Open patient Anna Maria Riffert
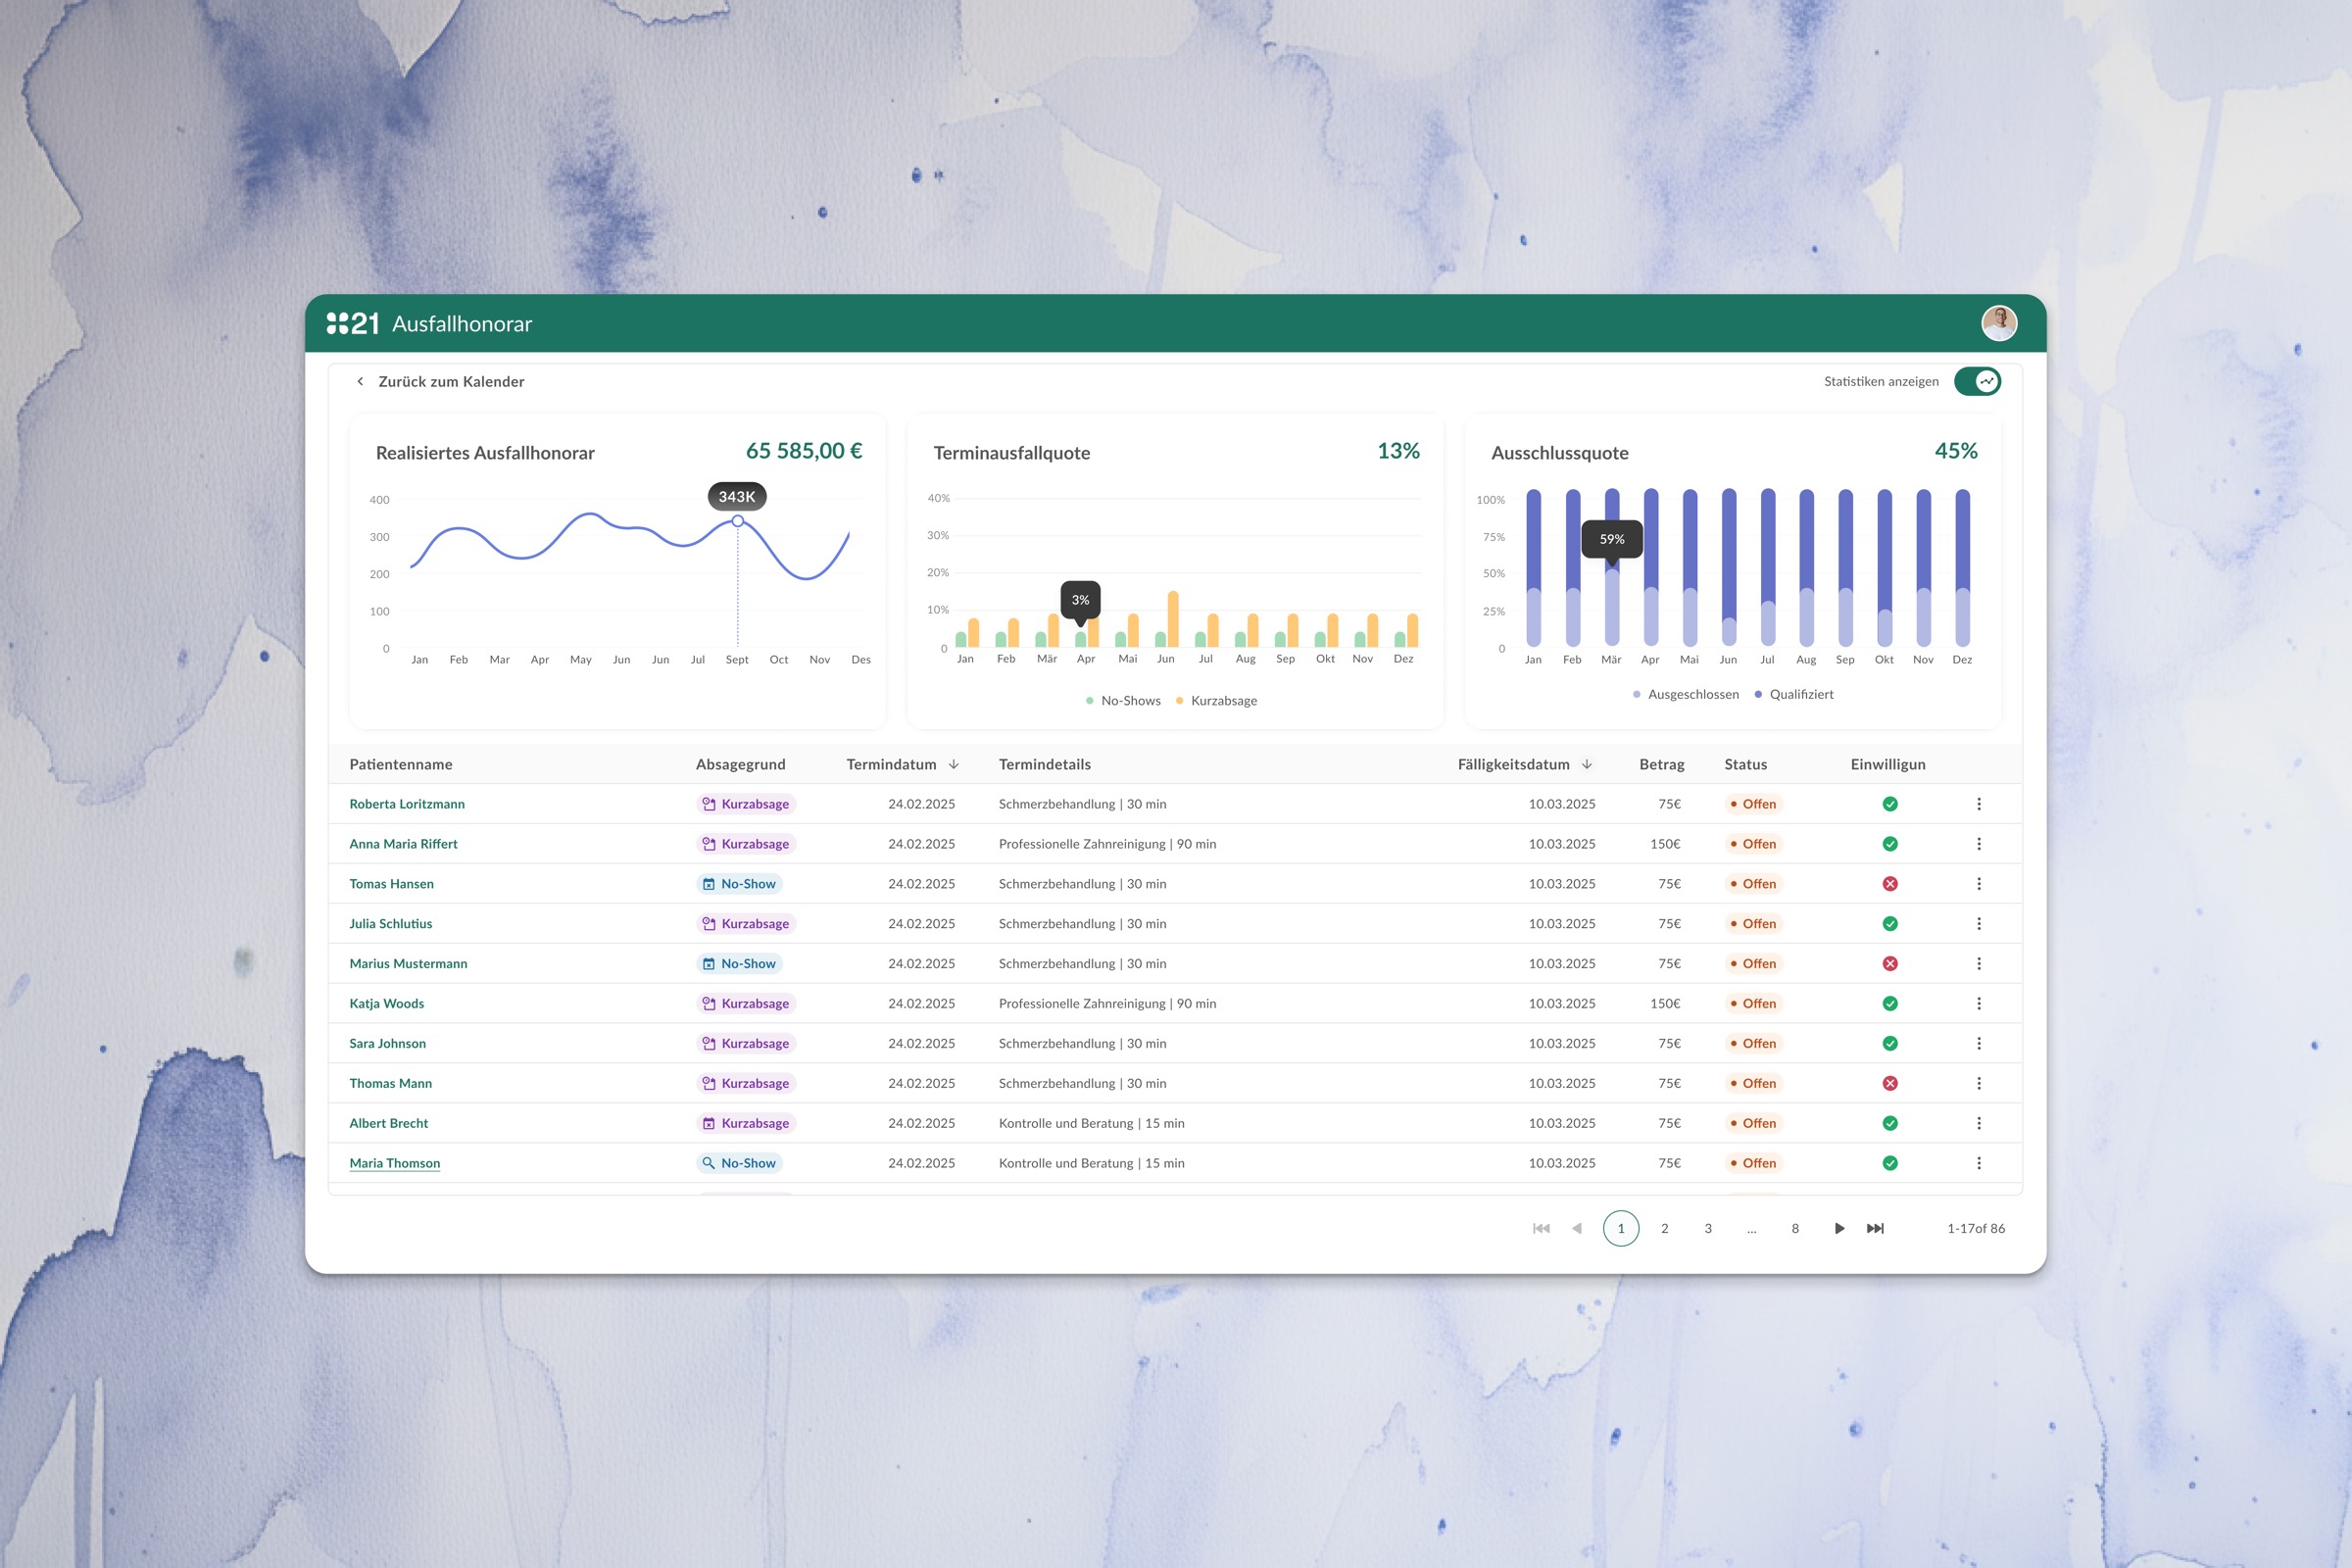 403,844
